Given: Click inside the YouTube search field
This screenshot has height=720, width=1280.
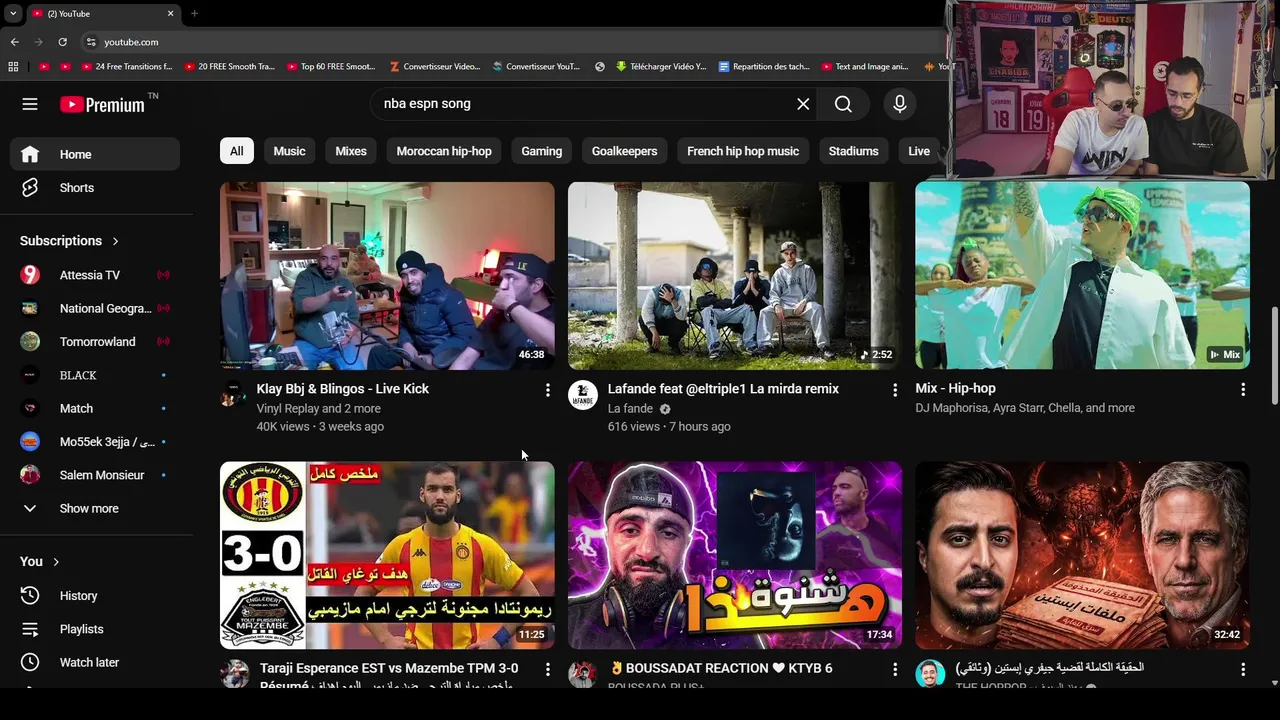Looking at the screenshot, I should tap(585, 104).
